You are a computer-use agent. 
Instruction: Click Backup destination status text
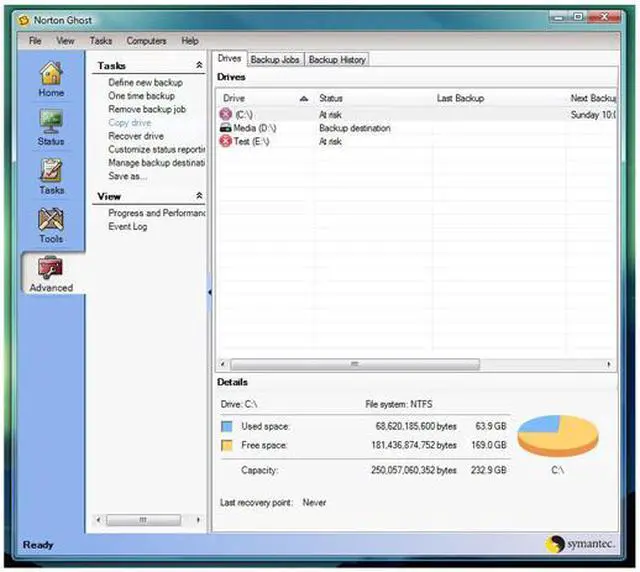tap(355, 128)
